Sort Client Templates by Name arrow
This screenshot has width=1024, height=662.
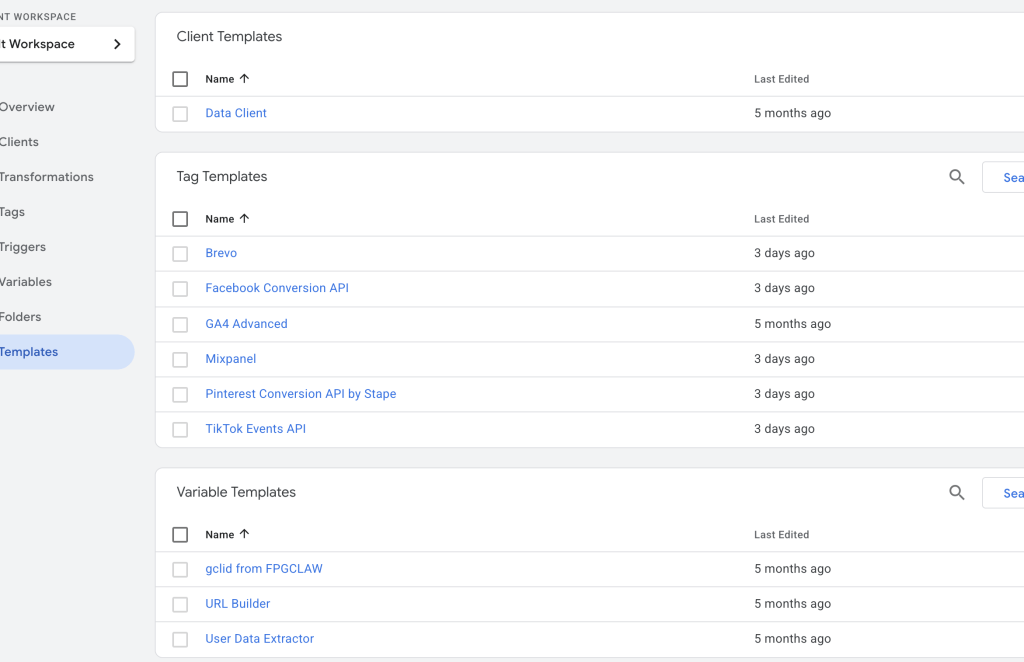pos(244,78)
